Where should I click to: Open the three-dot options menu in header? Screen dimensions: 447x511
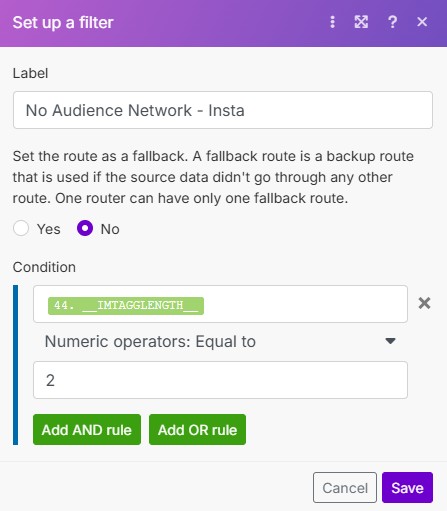(332, 22)
